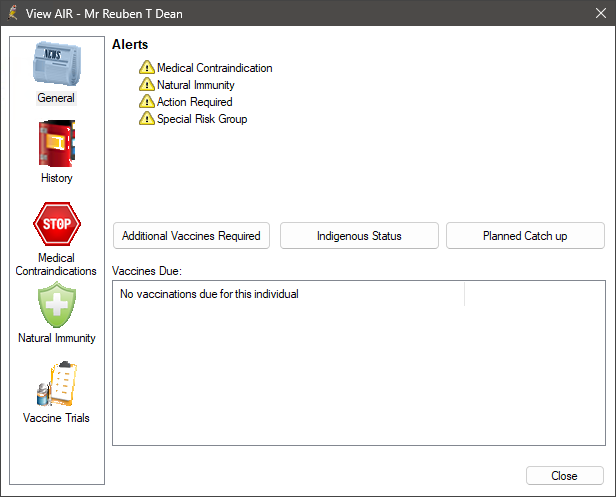Open the Indigenous Status button
Image resolution: width=616 pixels, height=497 pixels.
tap(359, 236)
